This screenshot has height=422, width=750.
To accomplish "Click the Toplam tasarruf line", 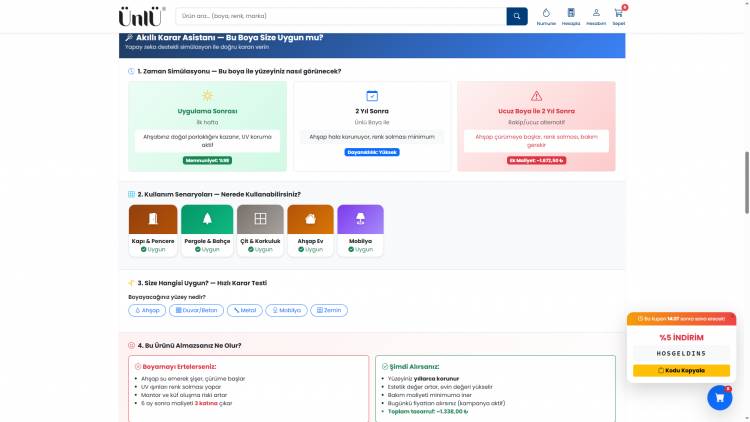I will point(428,411).
